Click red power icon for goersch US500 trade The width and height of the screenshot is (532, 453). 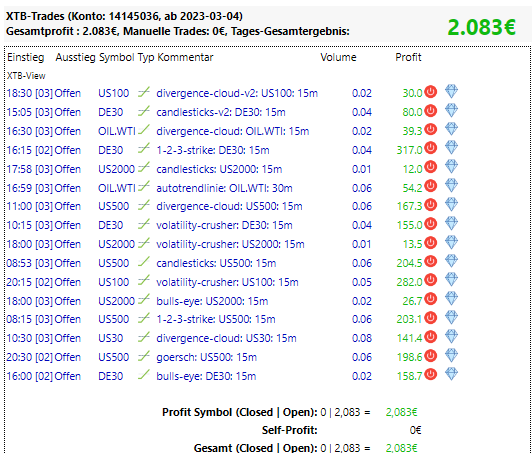pos(430,356)
